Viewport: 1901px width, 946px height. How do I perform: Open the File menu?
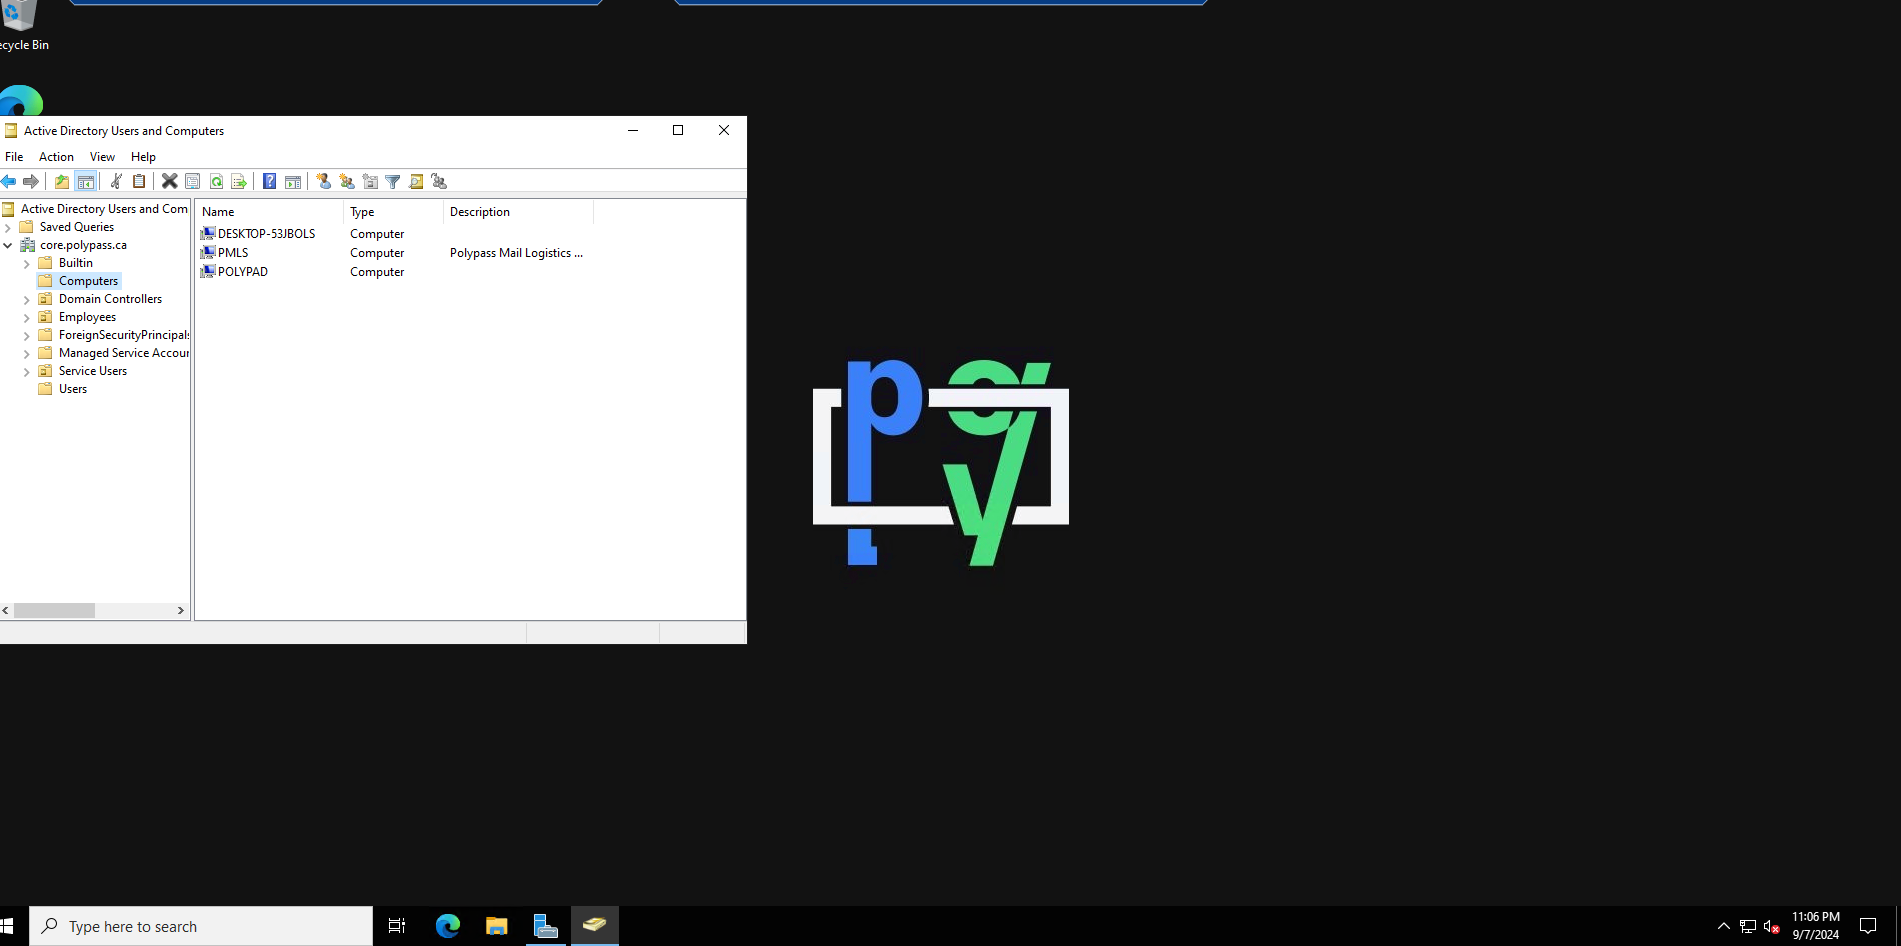click(14, 157)
